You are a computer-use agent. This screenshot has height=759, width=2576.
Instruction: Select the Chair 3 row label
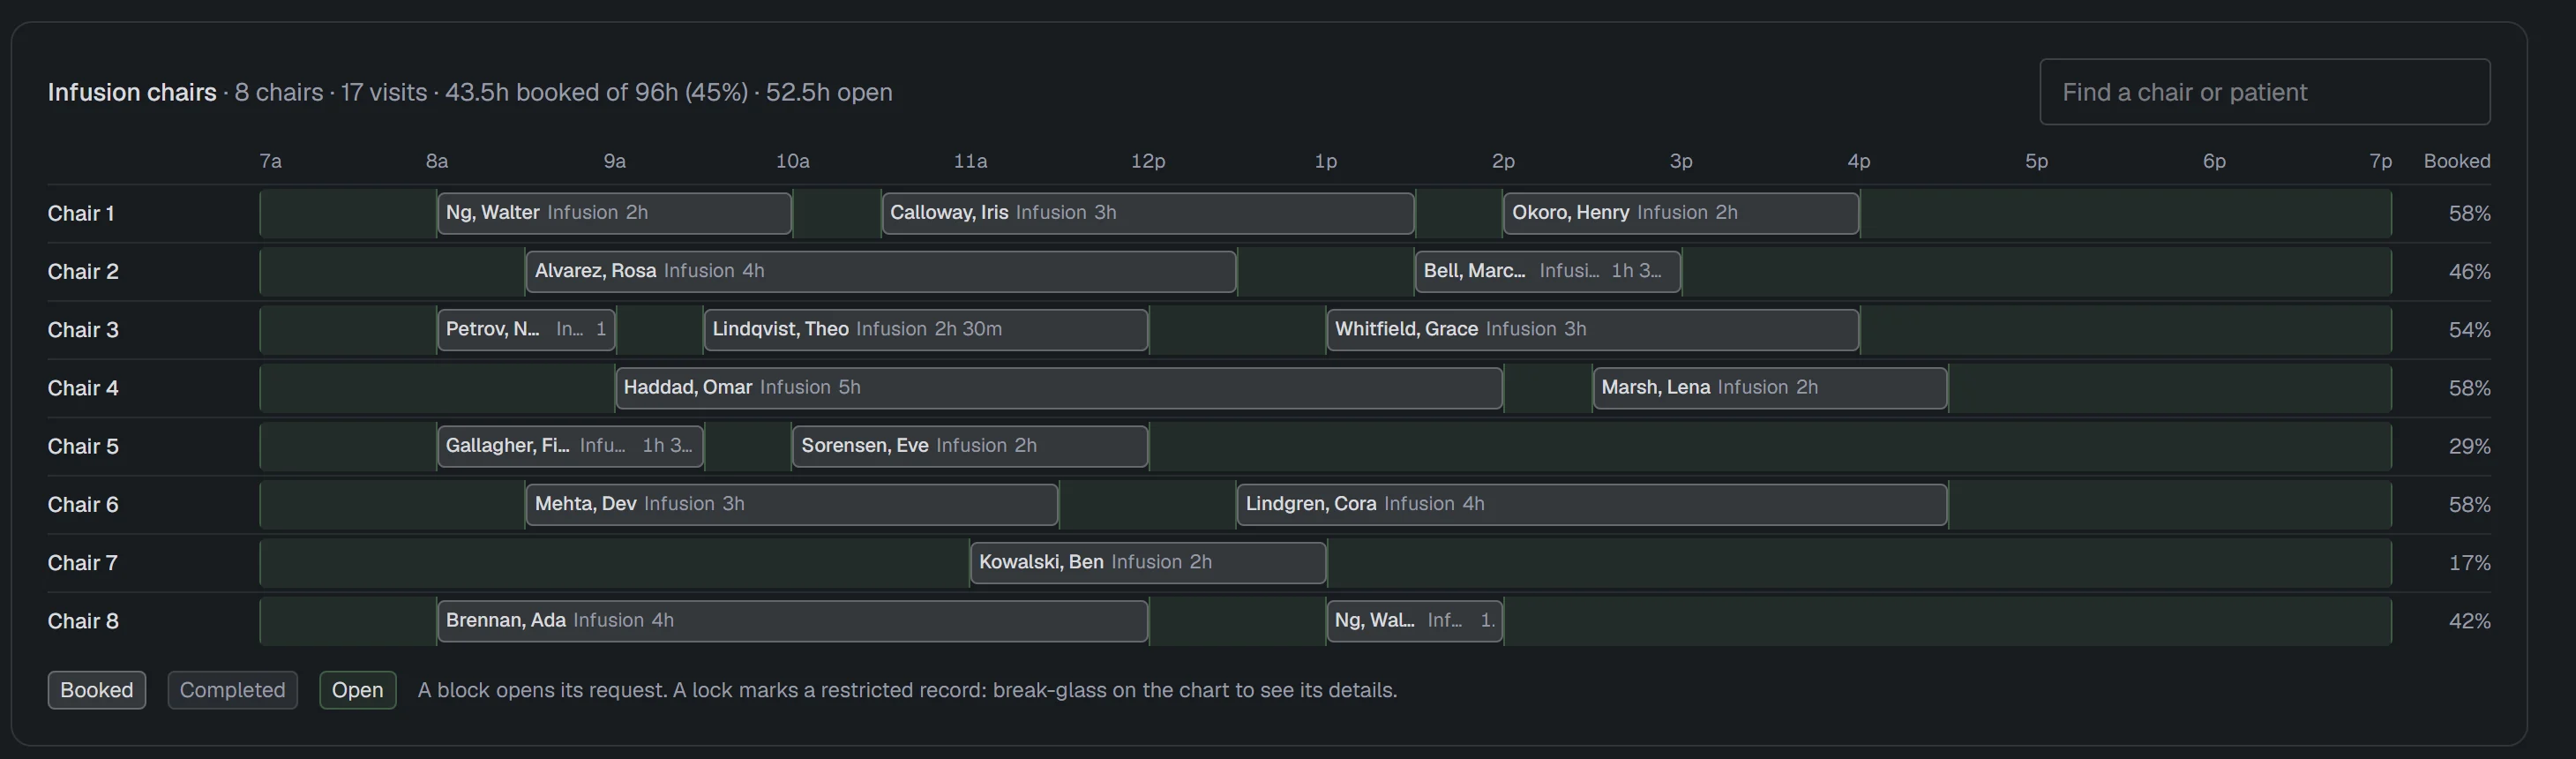[83, 329]
